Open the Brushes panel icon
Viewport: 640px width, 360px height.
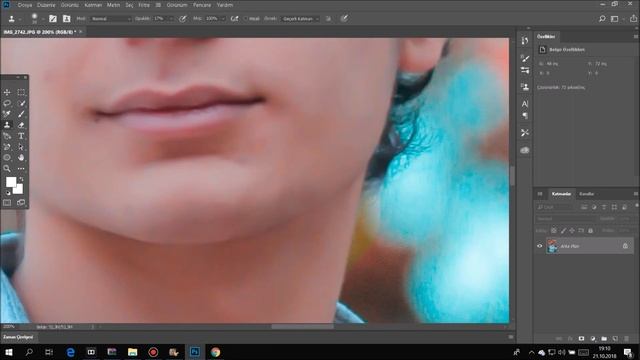(525, 58)
